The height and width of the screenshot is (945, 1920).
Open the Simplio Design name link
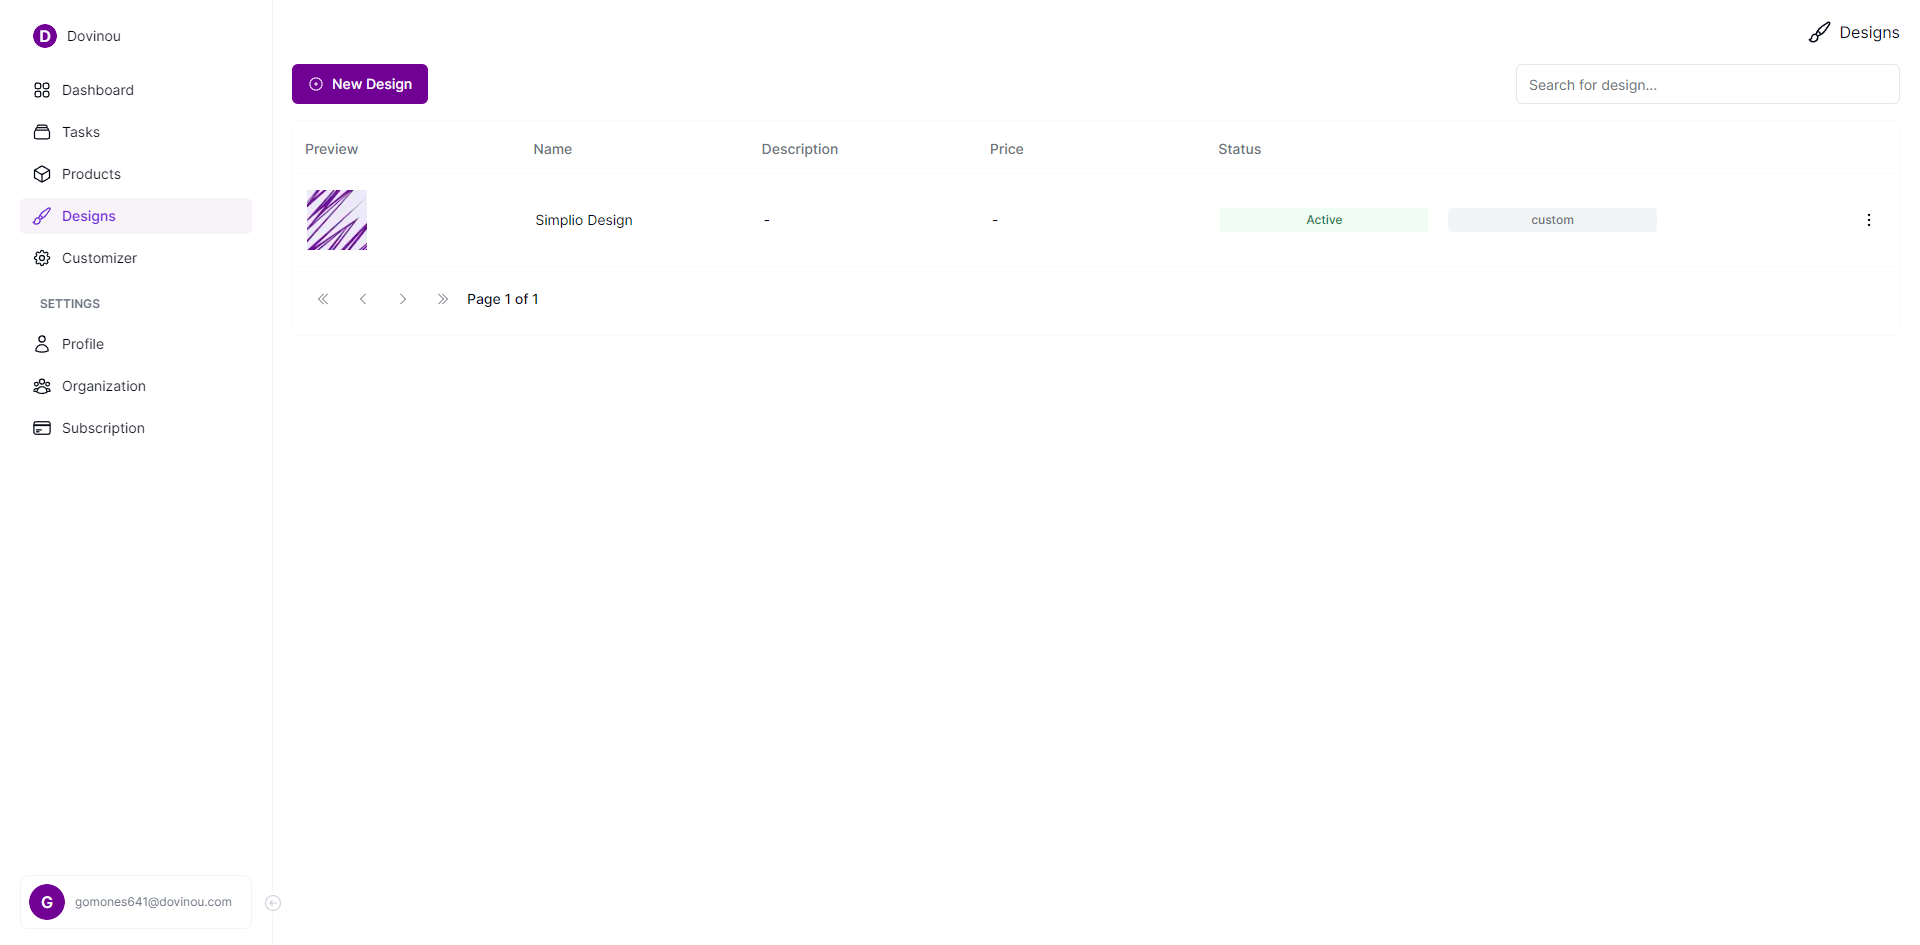(x=584, y=220)
